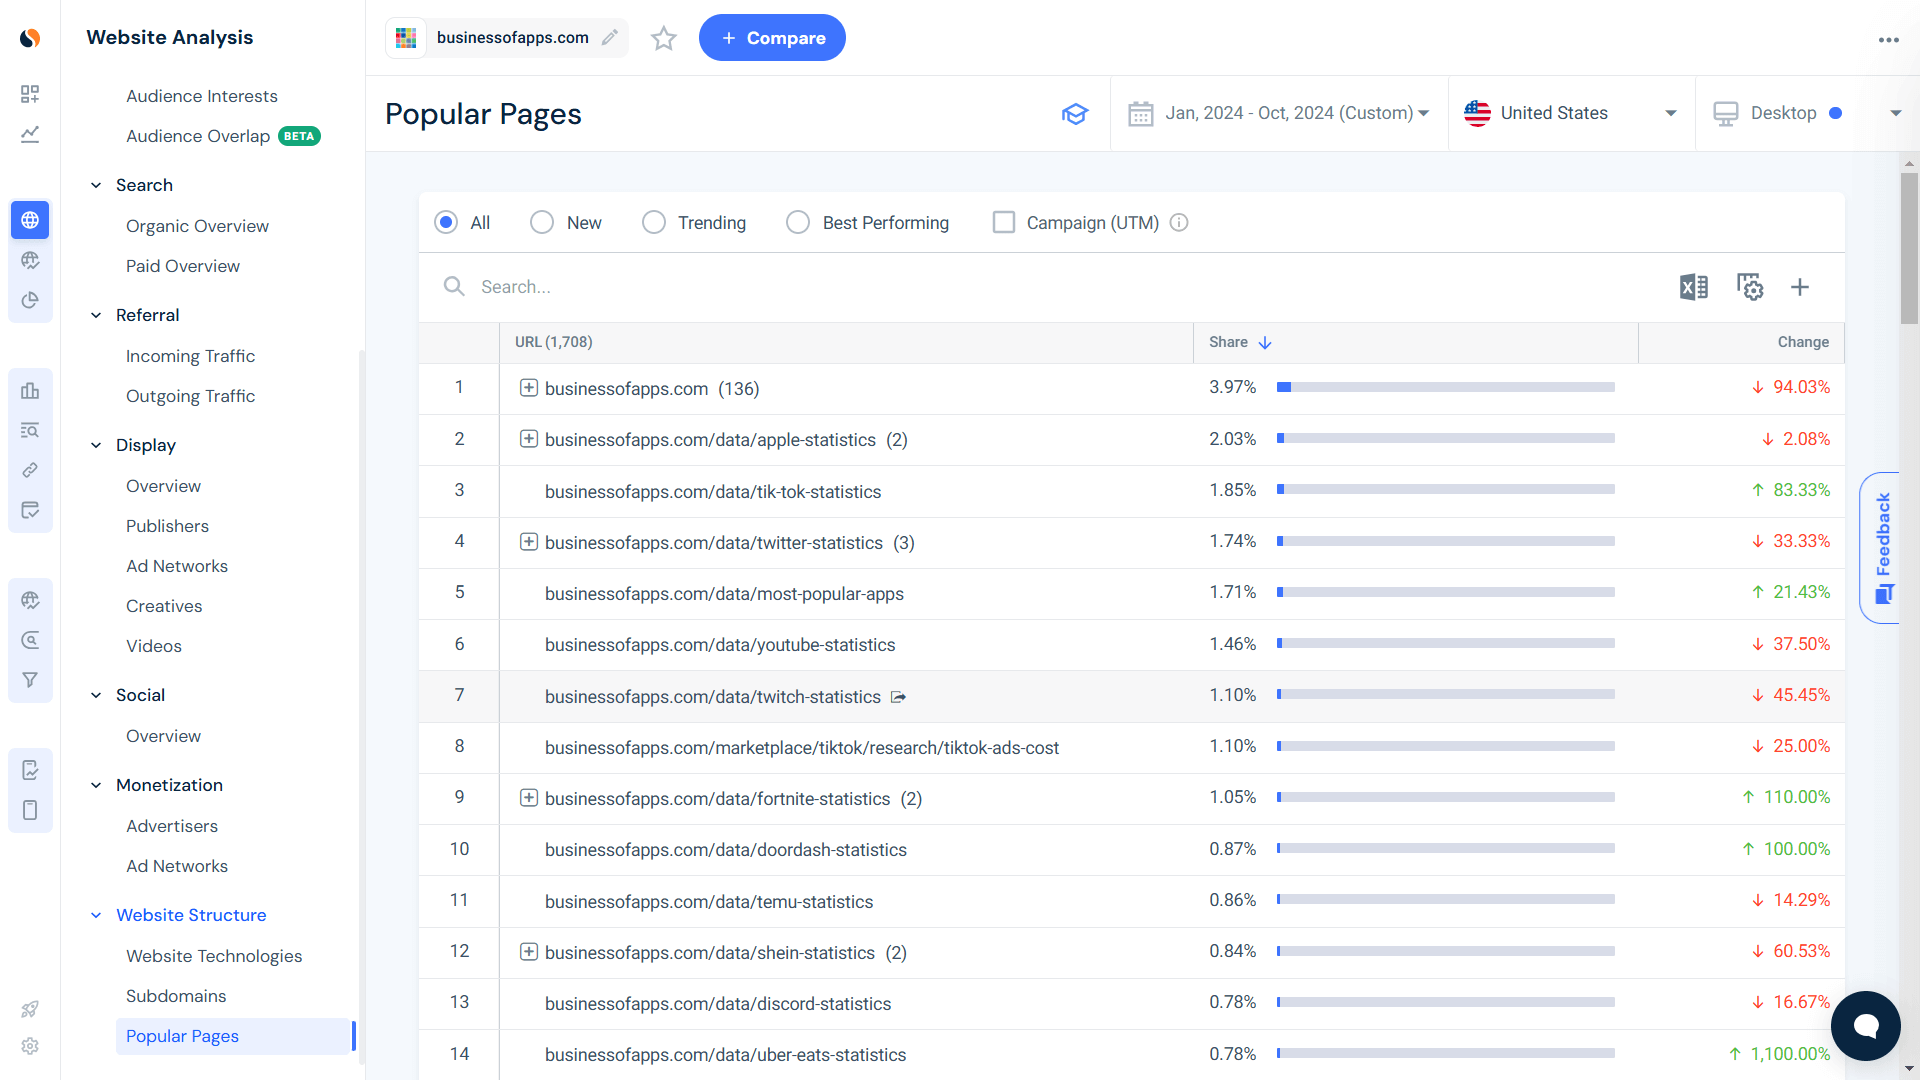Select the New radio button filter
This screenshot has height=1080, width=1920.
(541, 222)
